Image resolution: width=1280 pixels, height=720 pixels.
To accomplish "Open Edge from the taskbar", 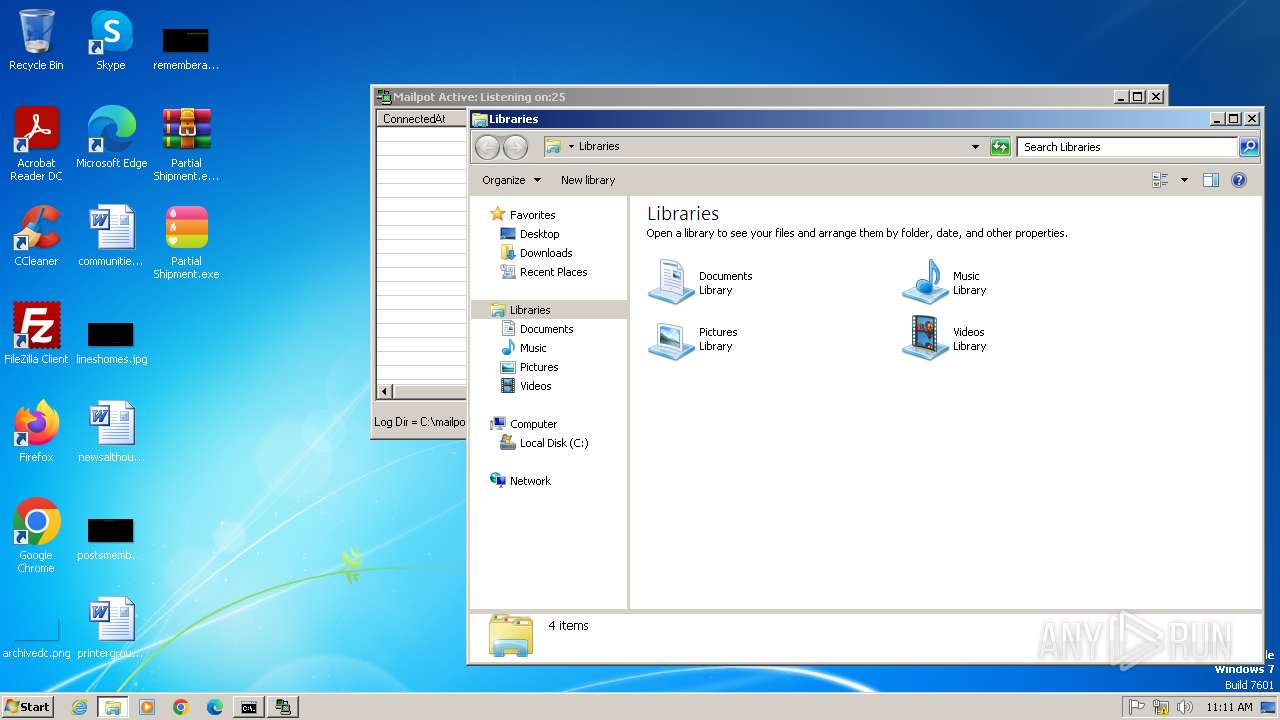I will click(x=215, y=707).
